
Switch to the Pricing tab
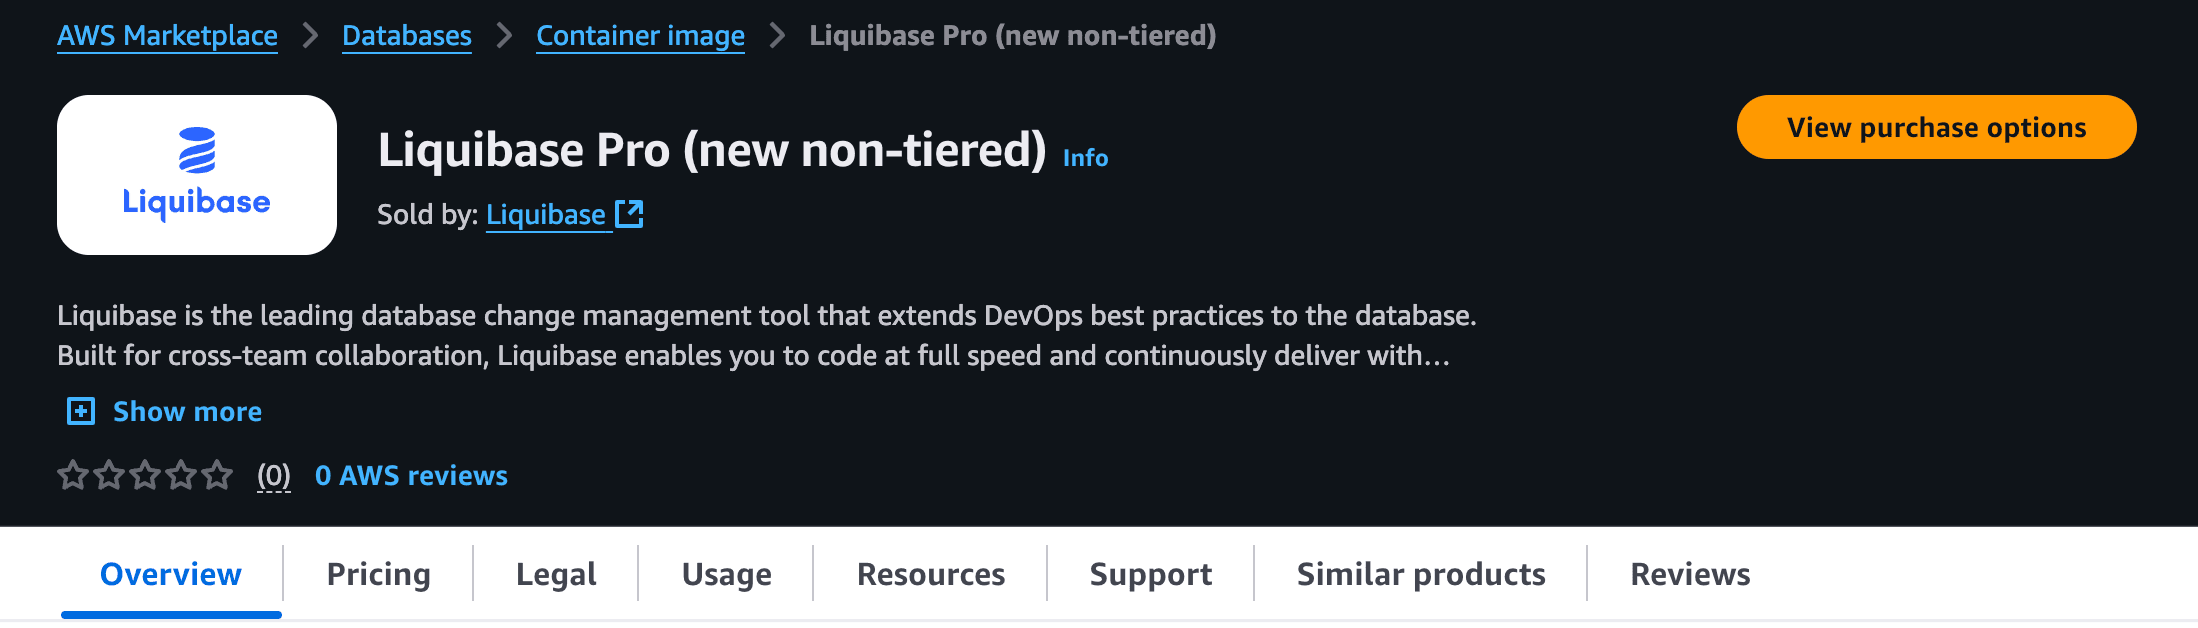pyautogui.click(x=378, y=574)
